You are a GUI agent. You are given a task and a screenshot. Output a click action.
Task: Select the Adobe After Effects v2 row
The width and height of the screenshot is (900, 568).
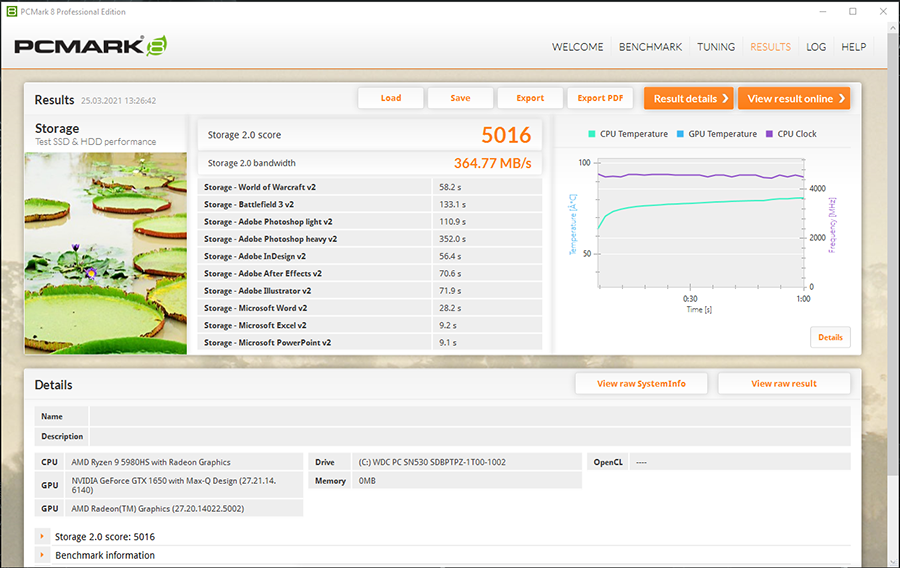(x=370, y=273)
